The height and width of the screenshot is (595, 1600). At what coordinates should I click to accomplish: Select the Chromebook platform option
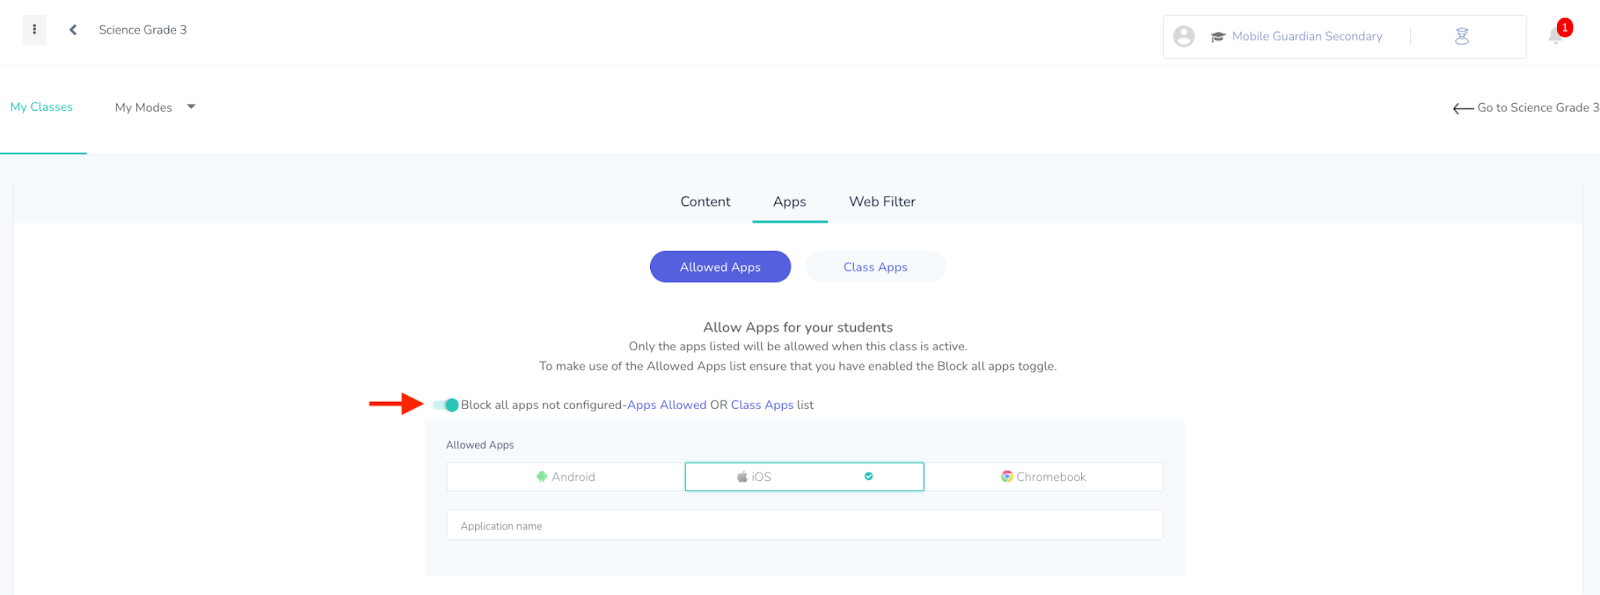click(1044, 477)
